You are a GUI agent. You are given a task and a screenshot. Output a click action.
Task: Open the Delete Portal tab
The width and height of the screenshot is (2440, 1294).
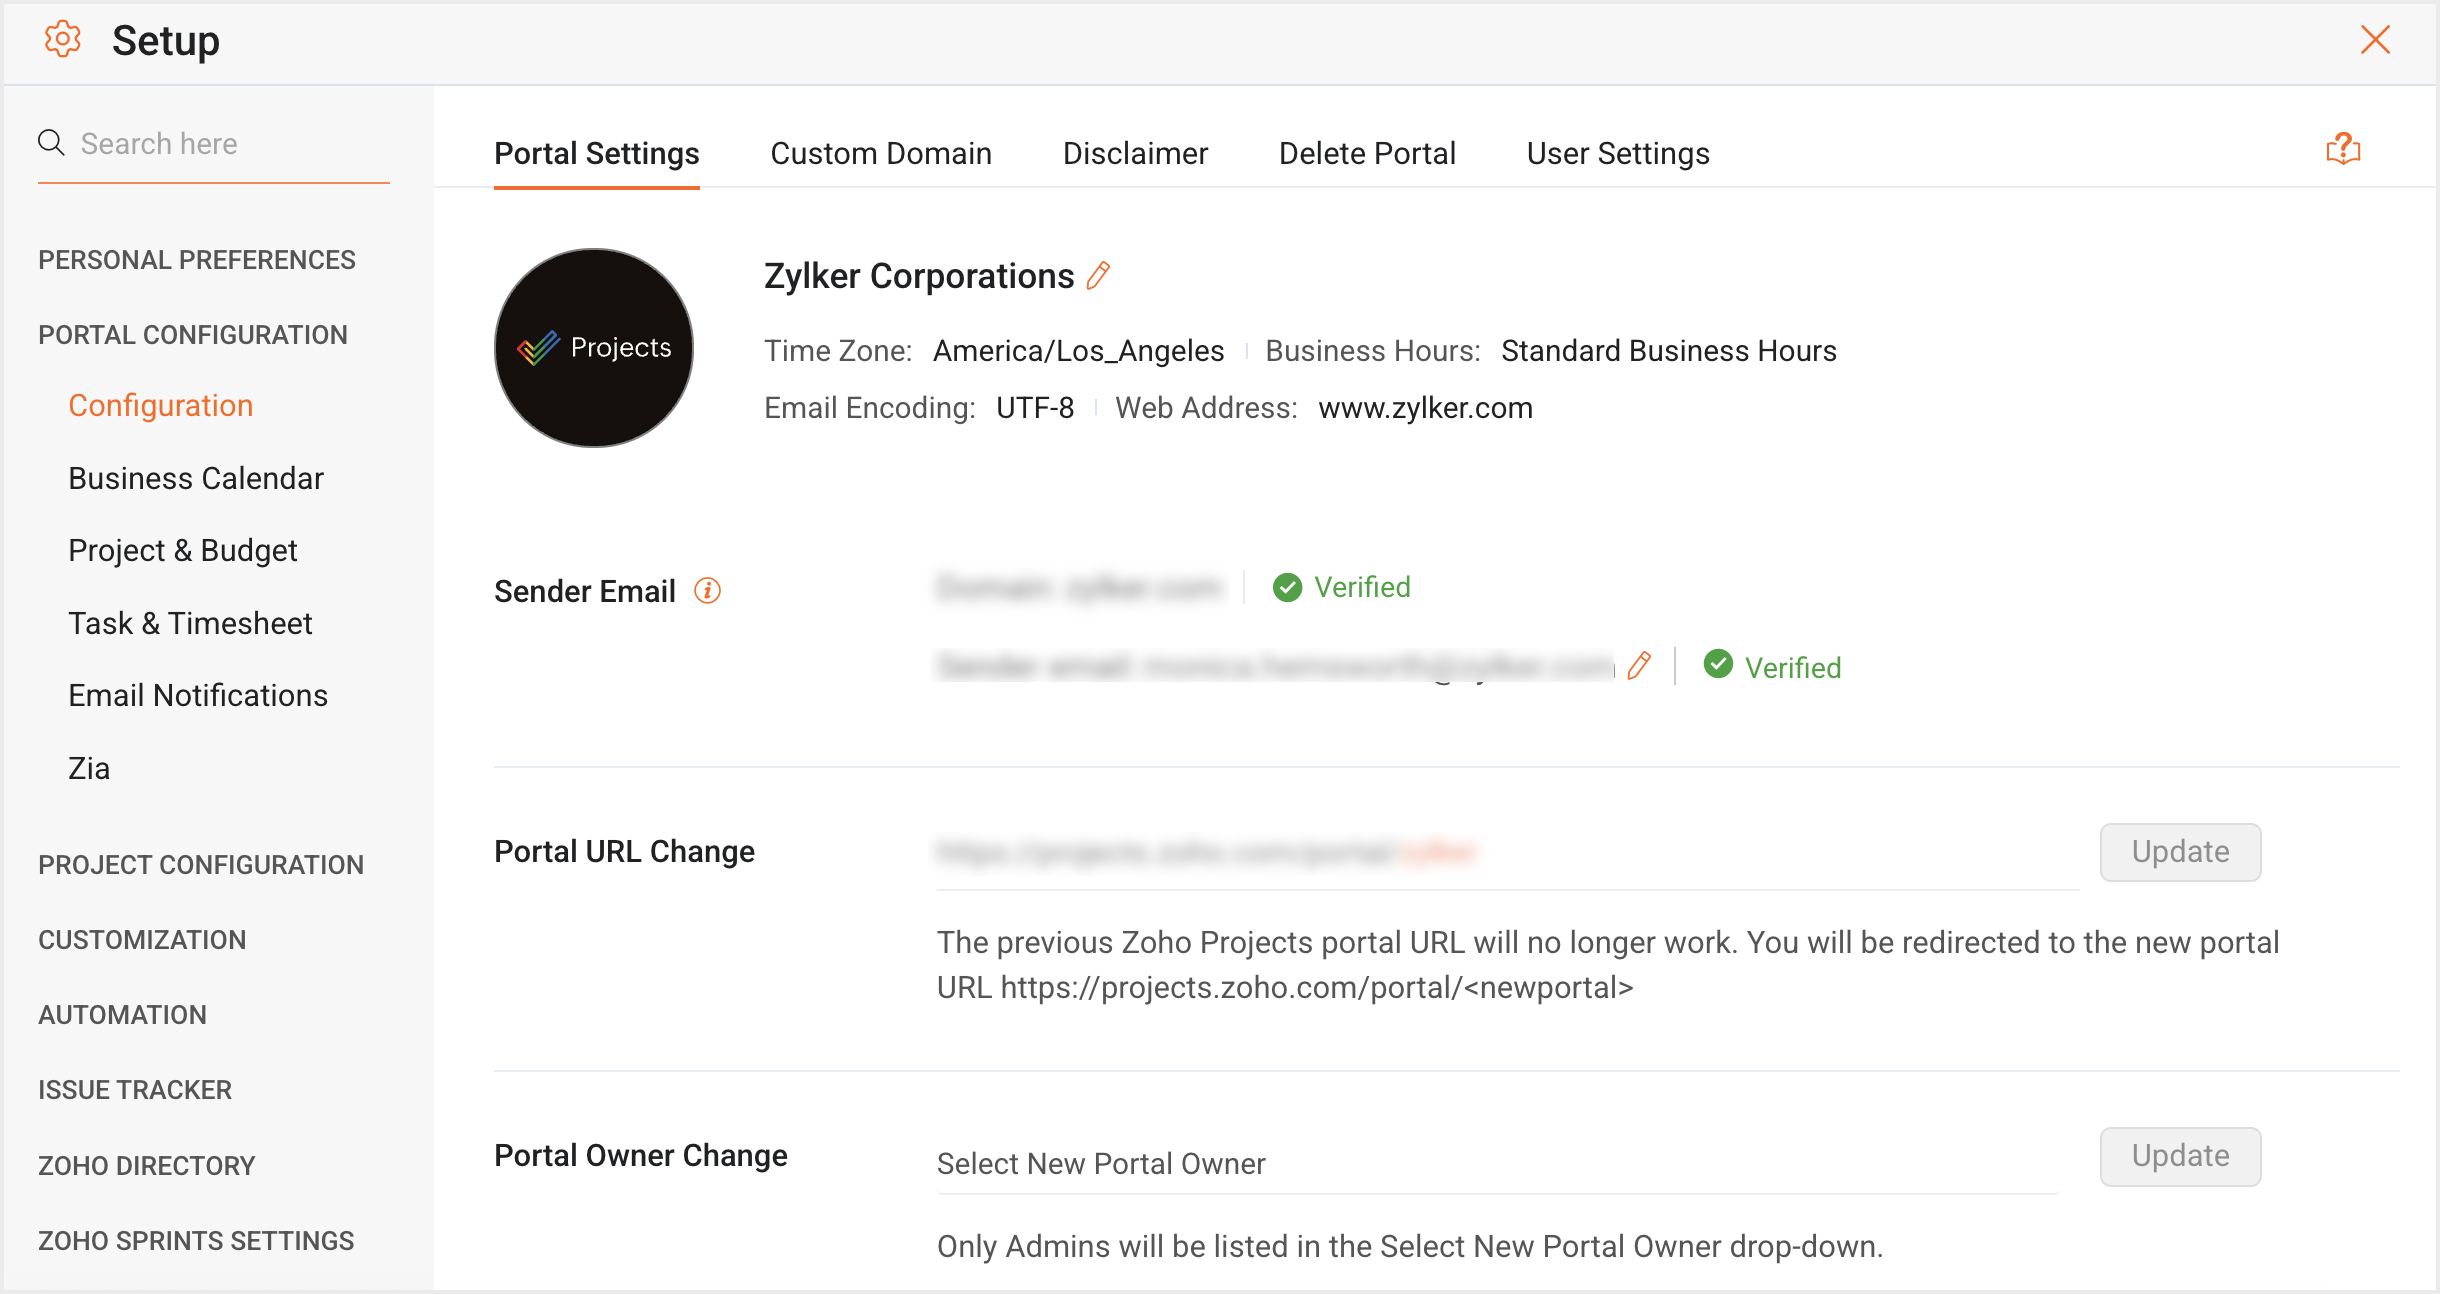[x=1367, y=153]
